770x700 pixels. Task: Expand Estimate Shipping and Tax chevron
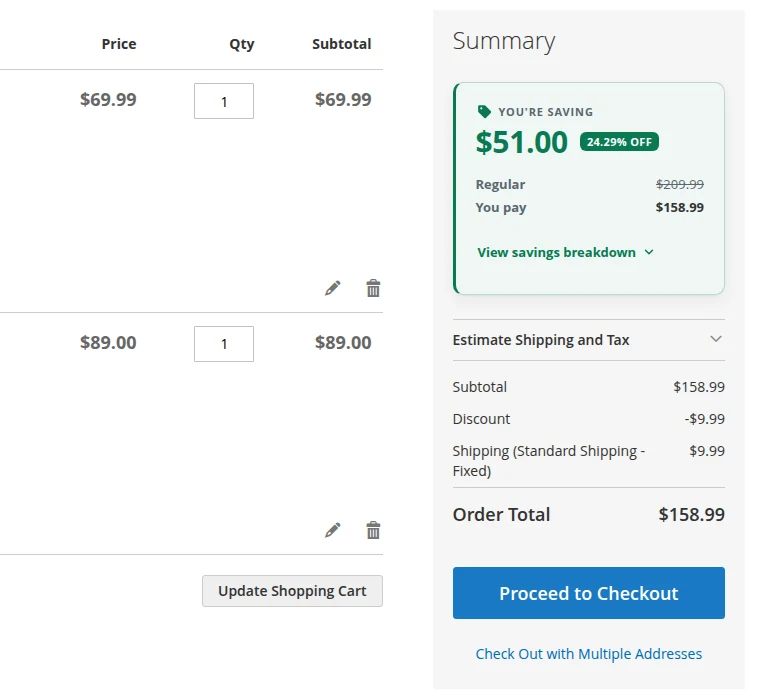716,339
